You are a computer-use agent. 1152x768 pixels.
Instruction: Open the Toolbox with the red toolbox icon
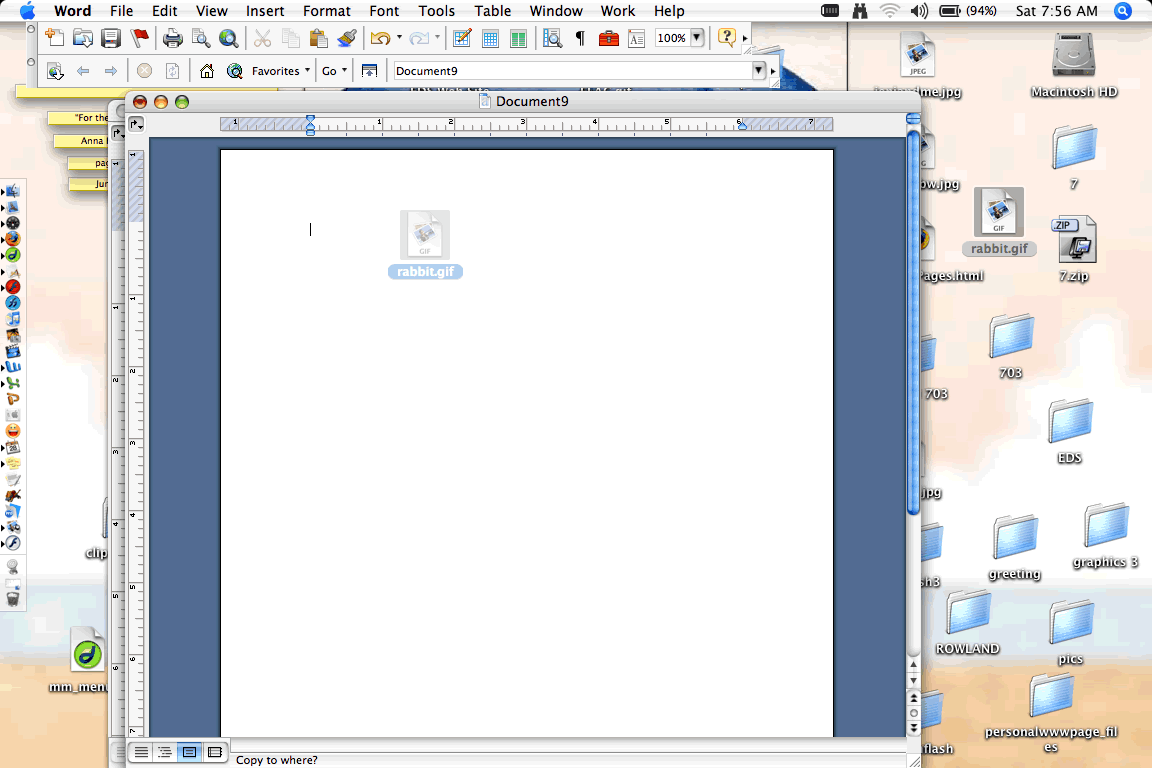(609, 37)
